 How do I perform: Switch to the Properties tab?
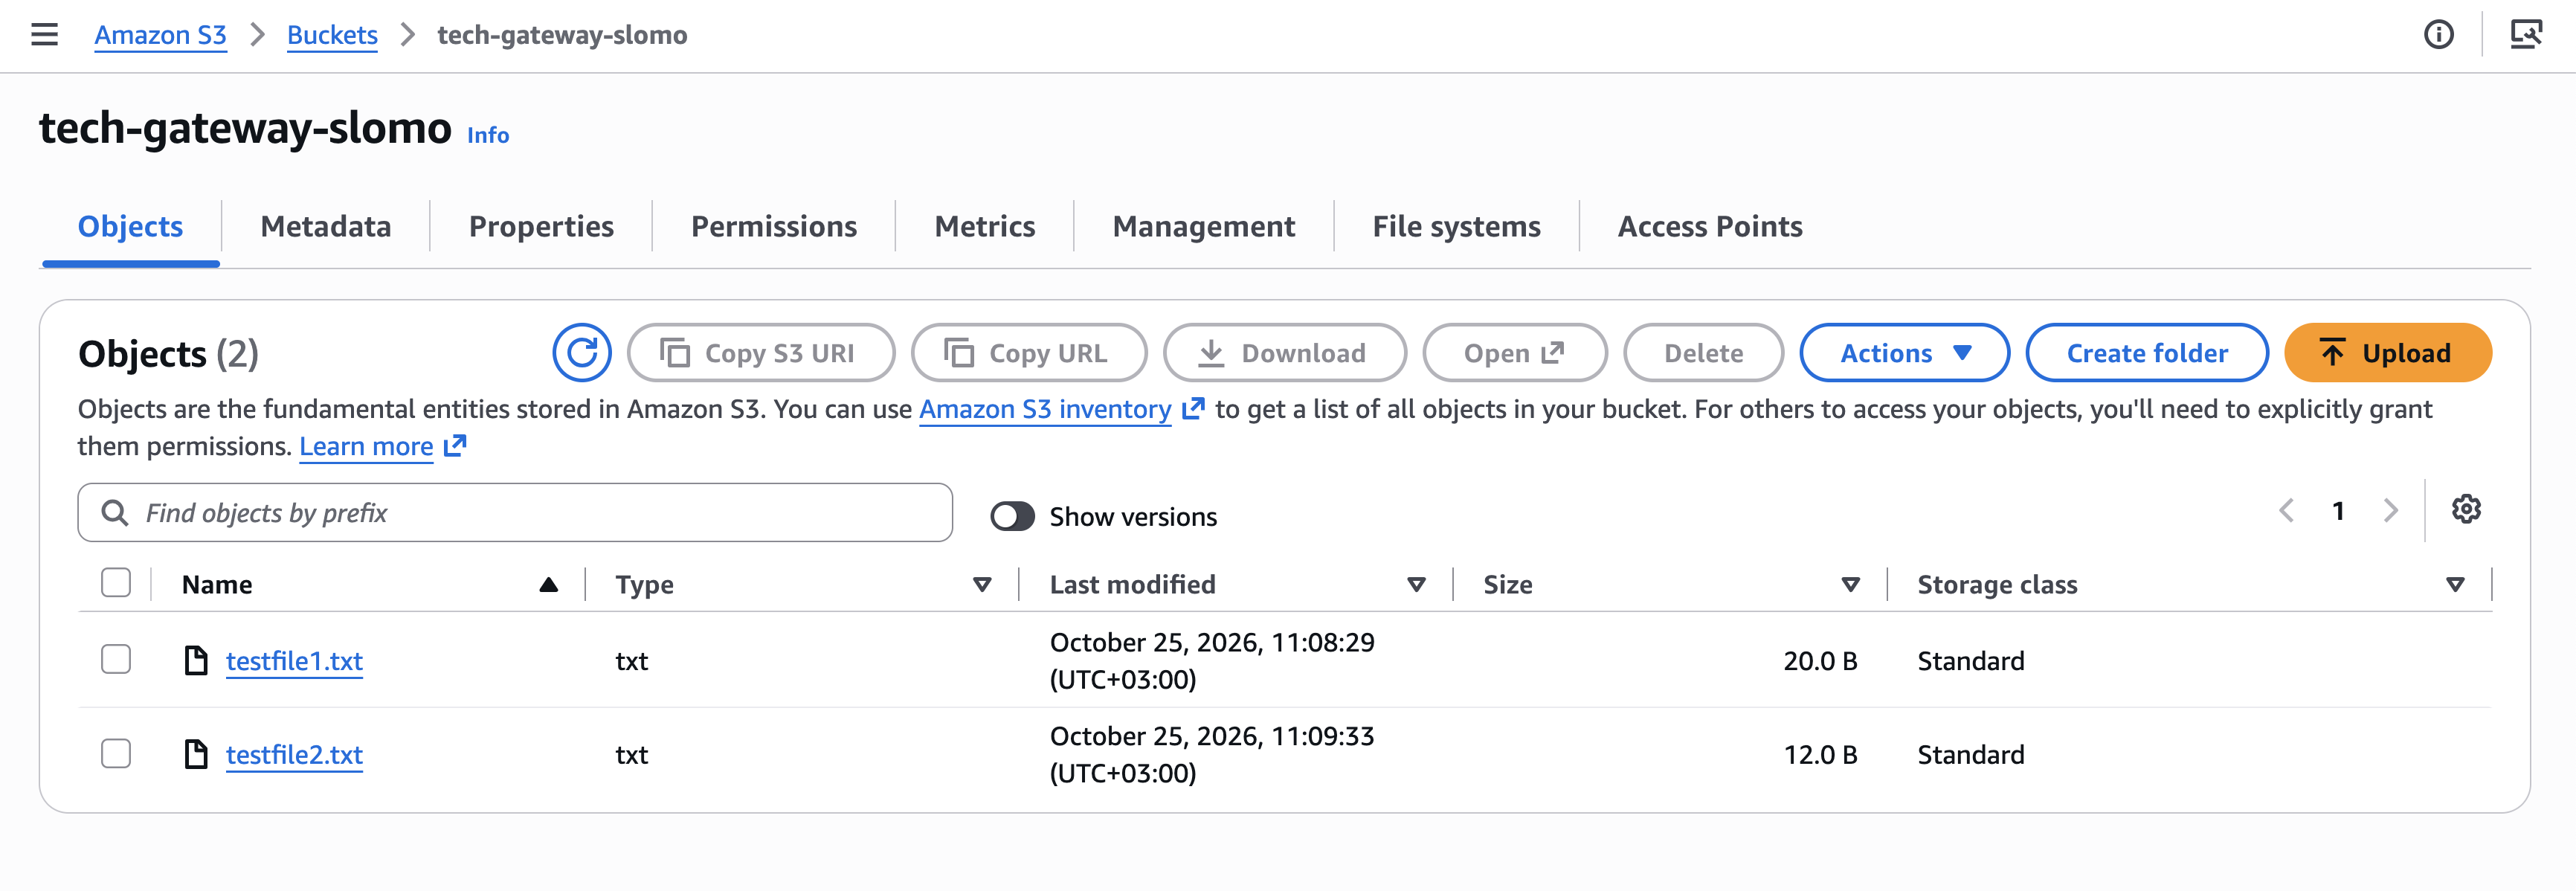pyautogui.click(x=541, y=227)
